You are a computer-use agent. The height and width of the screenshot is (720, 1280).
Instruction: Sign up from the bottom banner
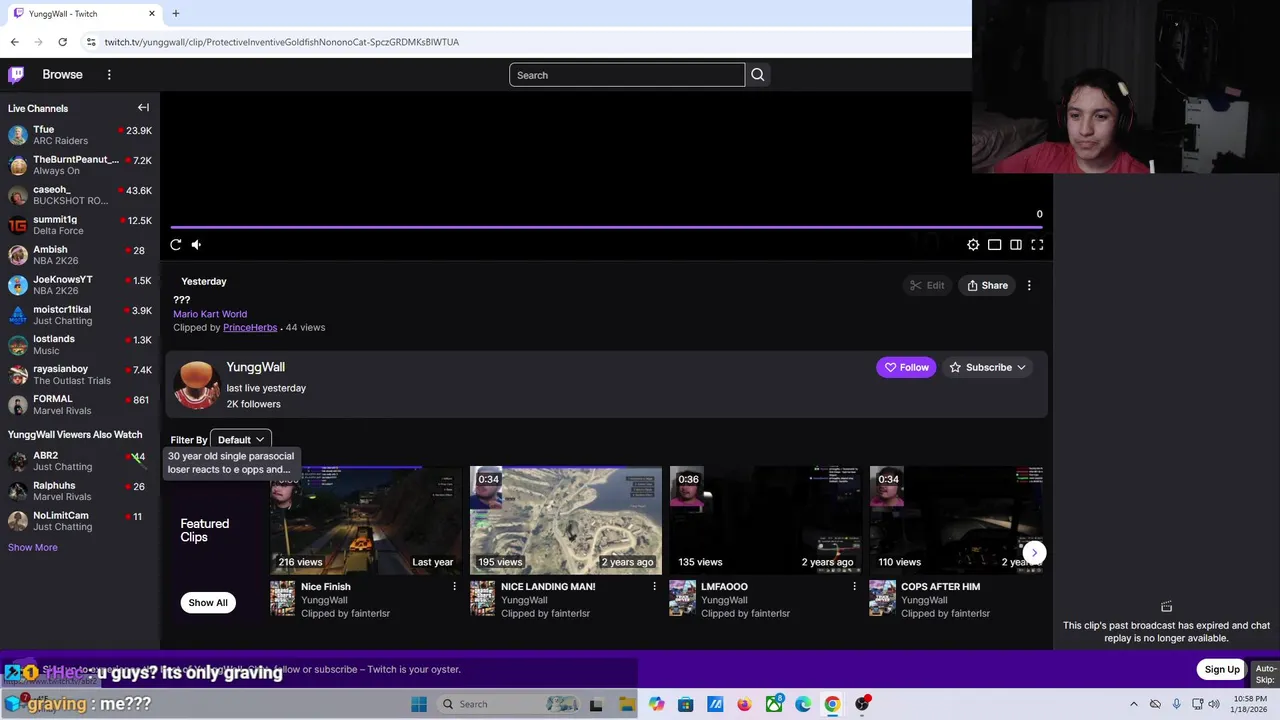click(1222, 669)
